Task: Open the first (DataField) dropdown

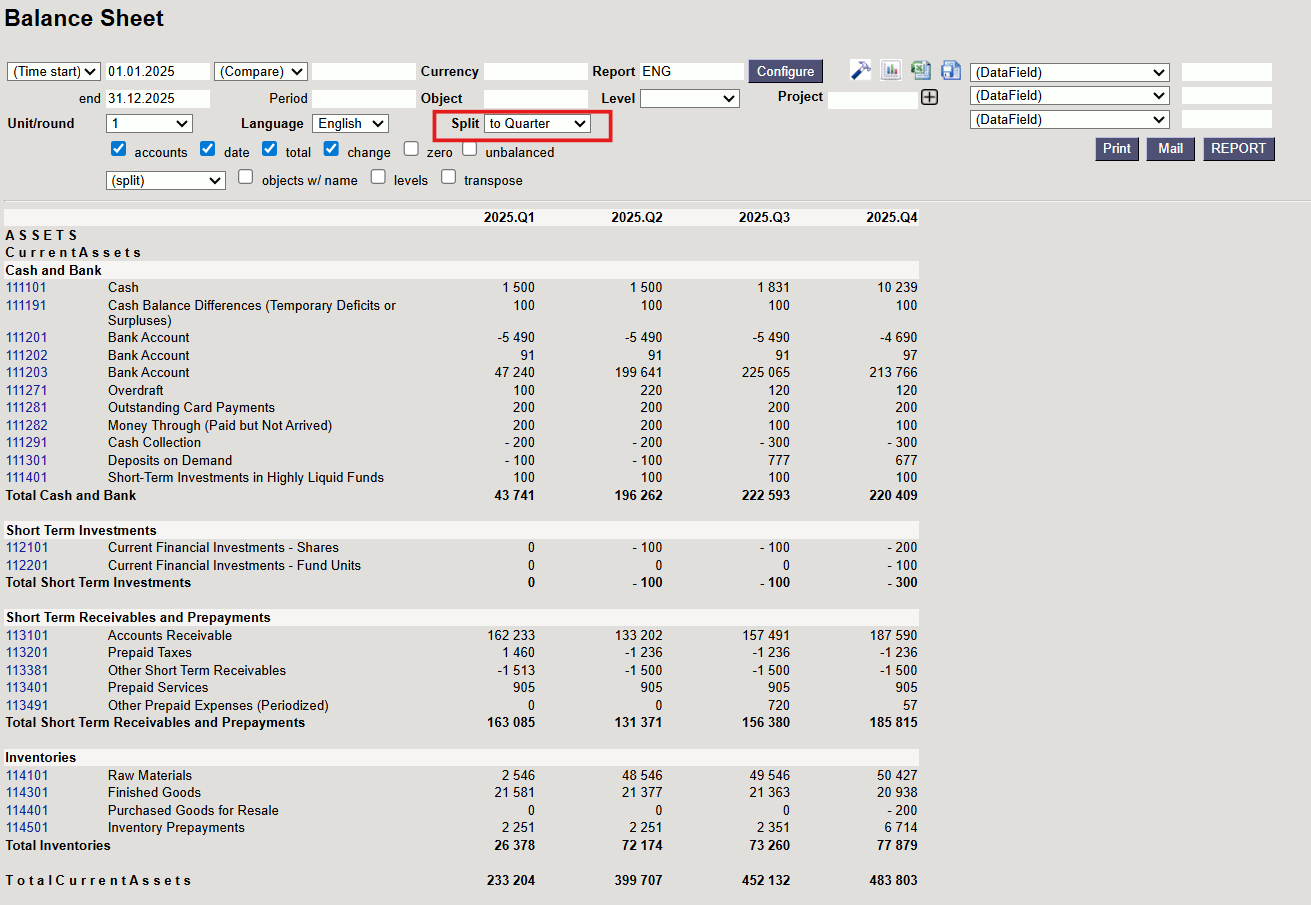Action: [x=1069, y=72]
